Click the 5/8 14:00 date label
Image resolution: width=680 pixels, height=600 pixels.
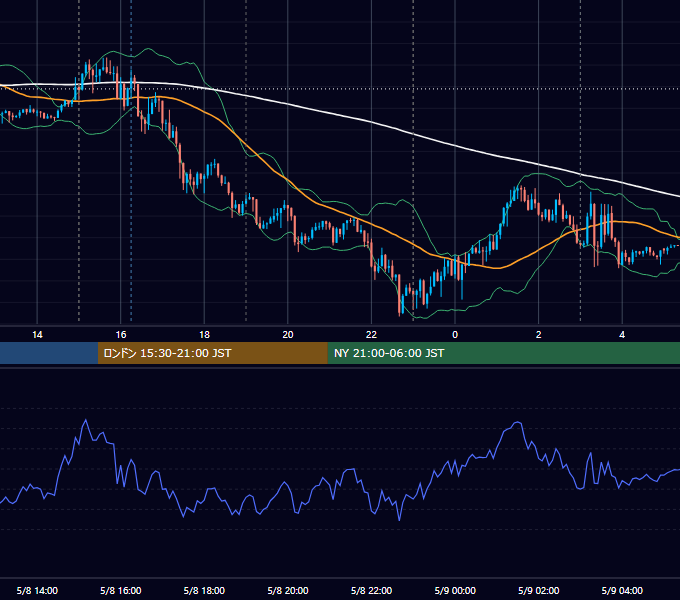(37, 590)
